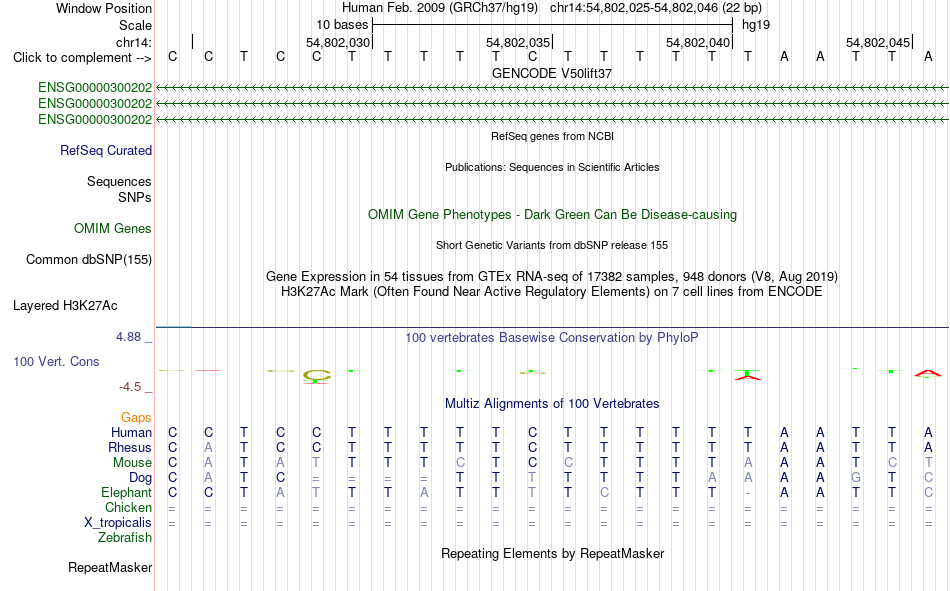Image resolution: width=950 pixels, height=591 pixels.
Task: Open 'Repeating Elements by RepeatMasker' track title
Action: pyautogui.click(x=552, y=554)
